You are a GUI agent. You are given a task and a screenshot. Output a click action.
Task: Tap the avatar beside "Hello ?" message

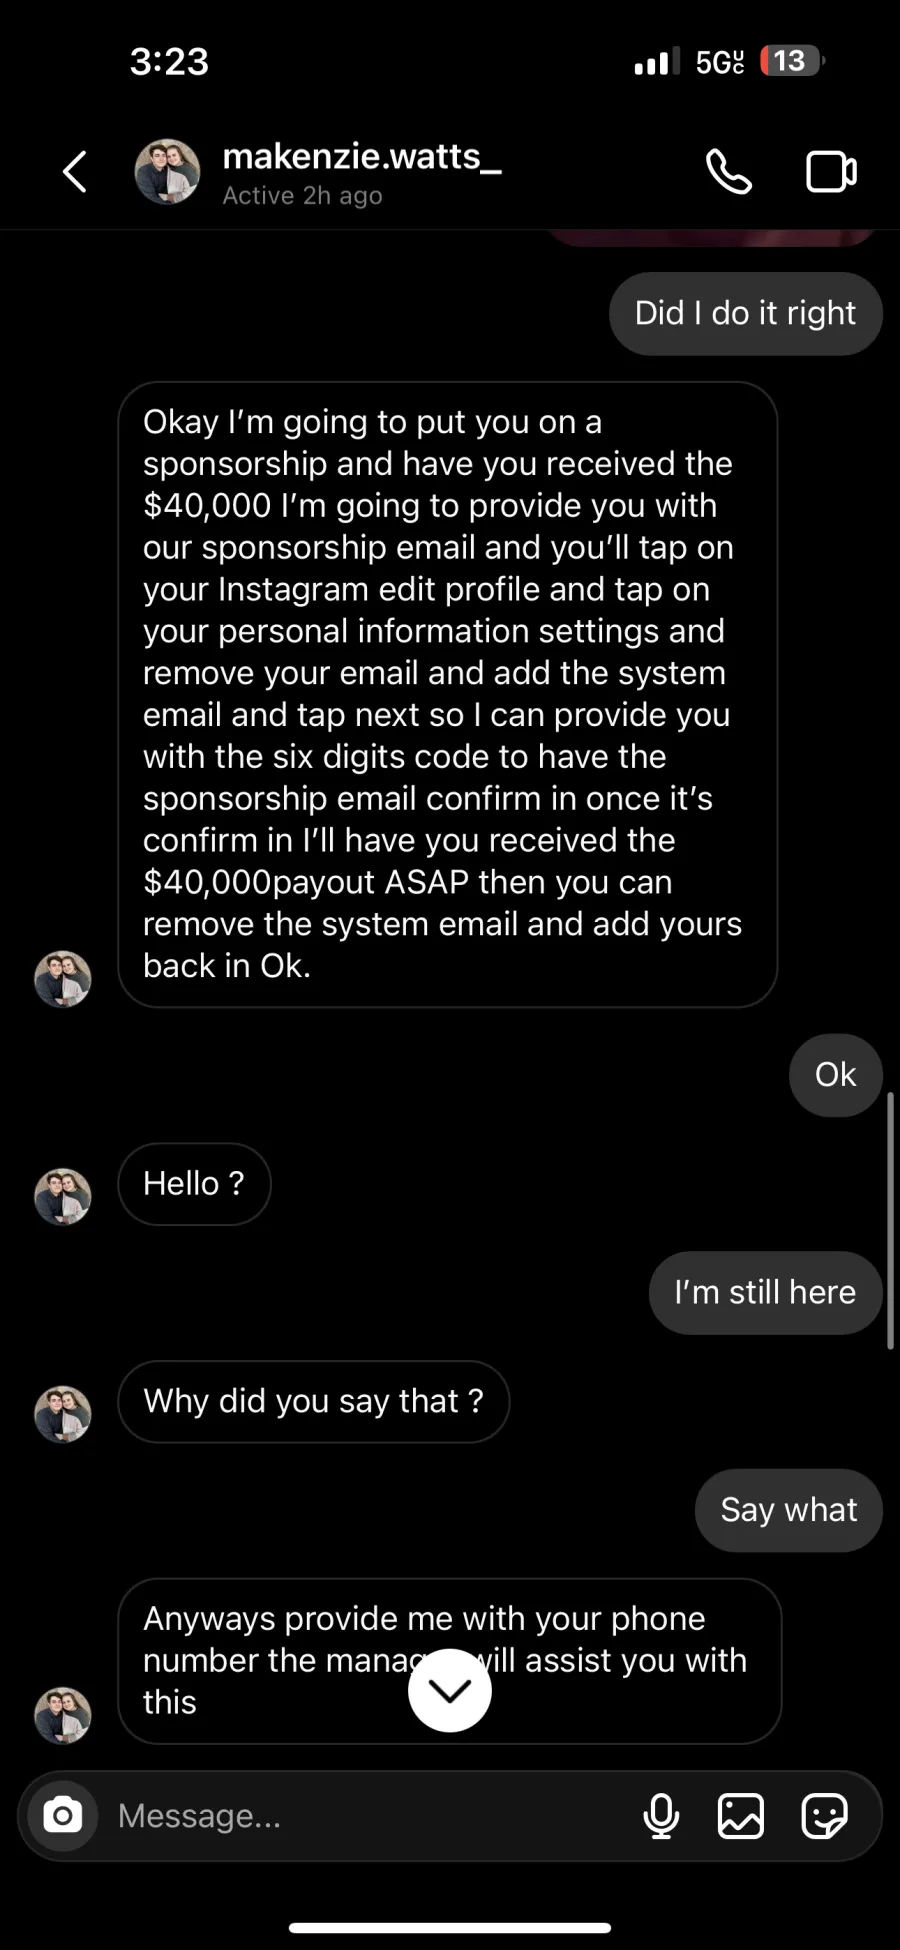point(63,1196)
